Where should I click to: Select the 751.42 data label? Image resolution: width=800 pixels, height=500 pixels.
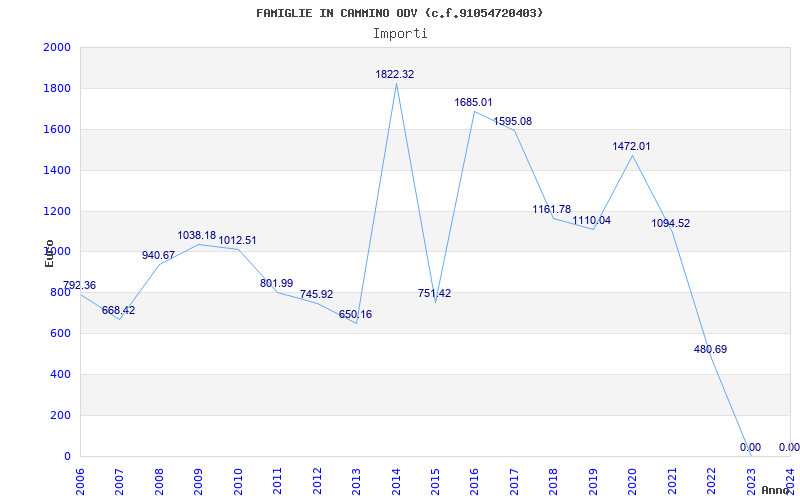click(x=434, y=293)
